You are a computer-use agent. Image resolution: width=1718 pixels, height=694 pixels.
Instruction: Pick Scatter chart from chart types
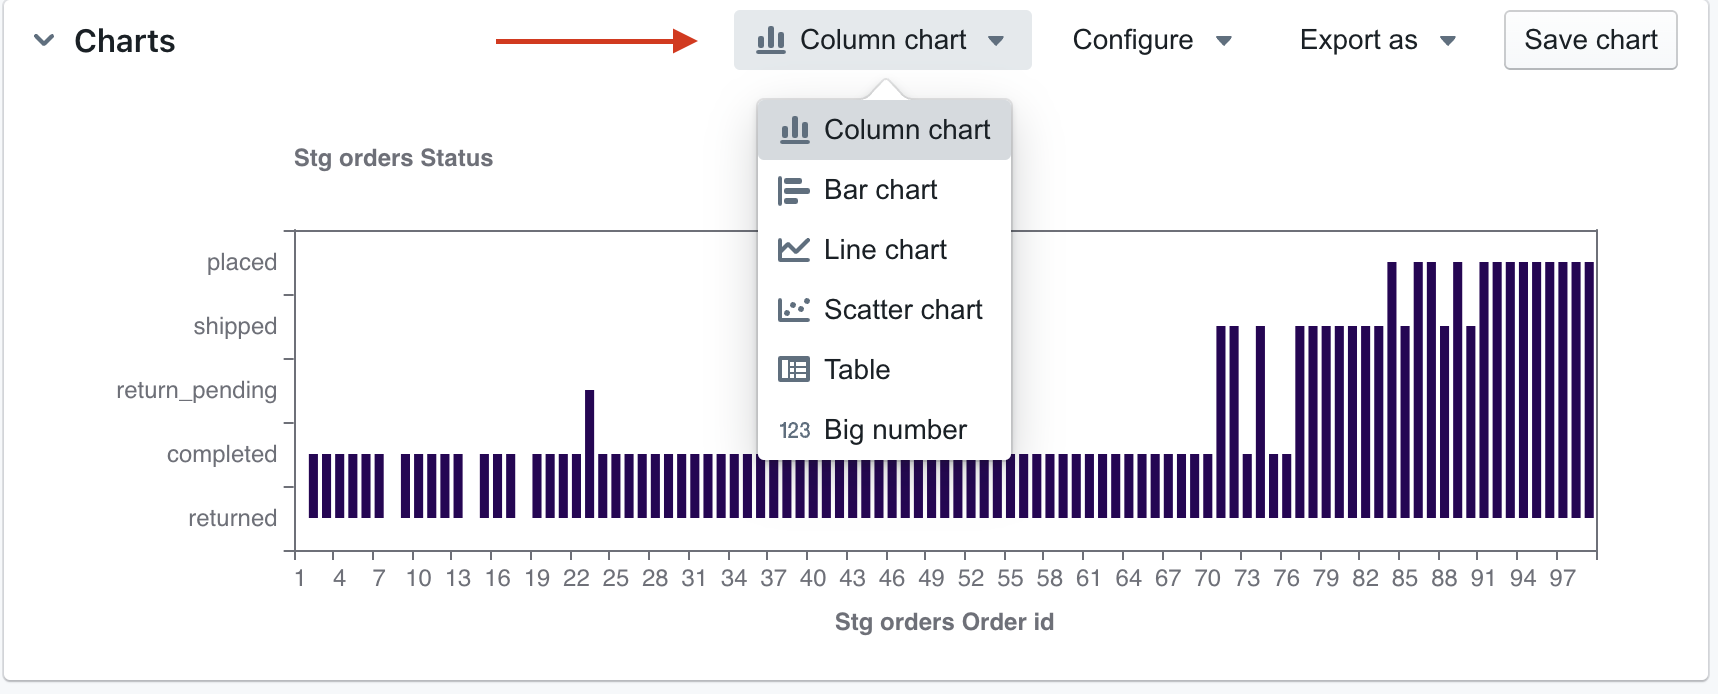[x=903, y=310]
